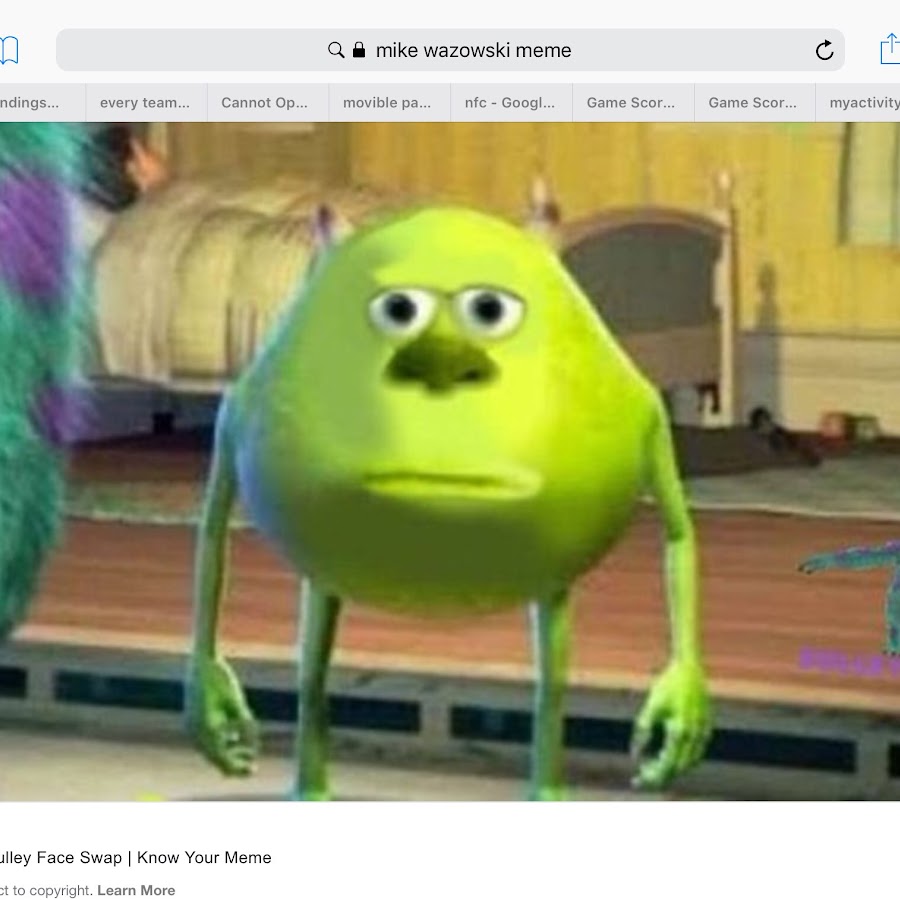Switch to the 'movible pa...' tab
This screenshot has width=900, height=900.
point(390,103)
